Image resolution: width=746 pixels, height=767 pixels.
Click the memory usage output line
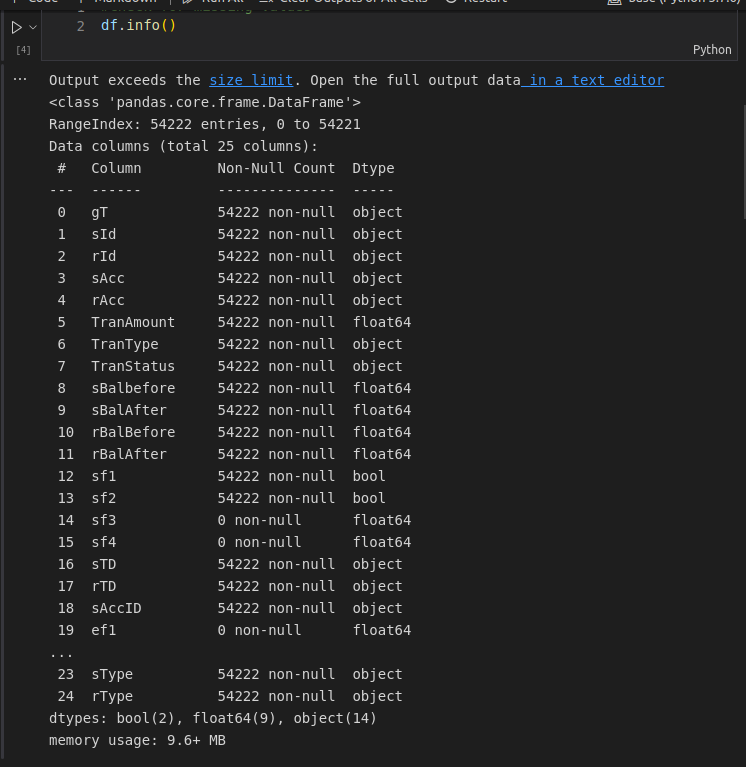(x=137, y=740)
